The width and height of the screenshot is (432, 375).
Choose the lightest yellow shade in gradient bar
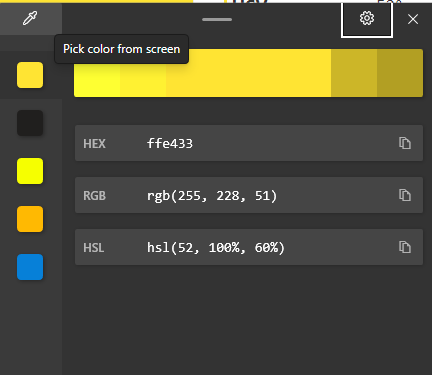point(97,80)
